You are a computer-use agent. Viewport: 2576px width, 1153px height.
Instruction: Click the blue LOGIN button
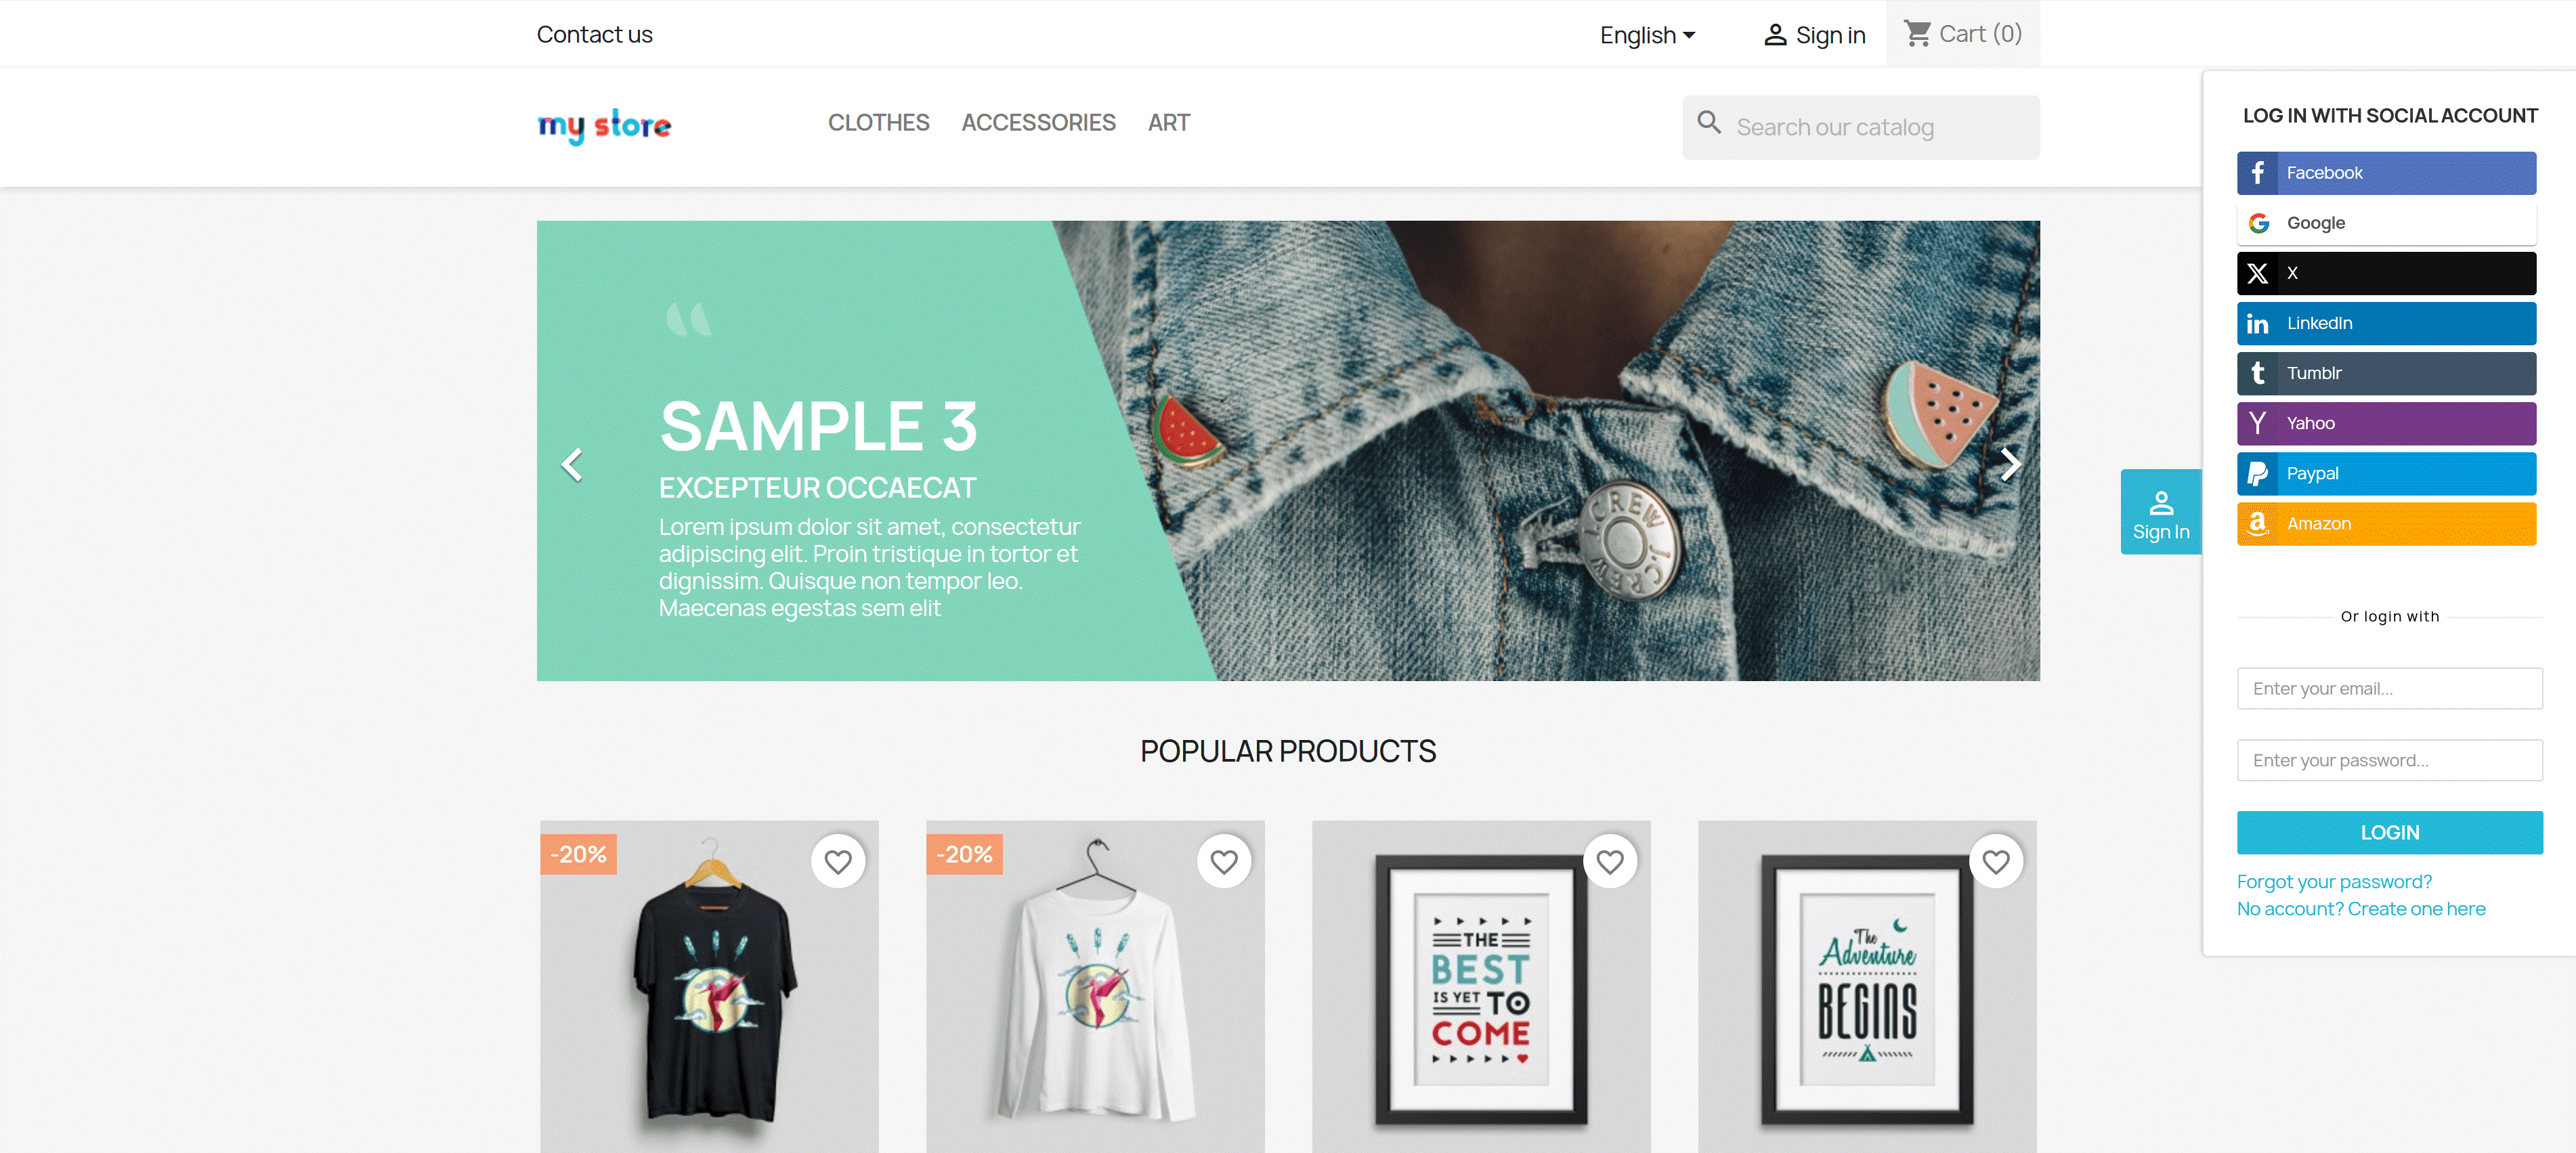pyautogui.click(x=2389, y=832)
